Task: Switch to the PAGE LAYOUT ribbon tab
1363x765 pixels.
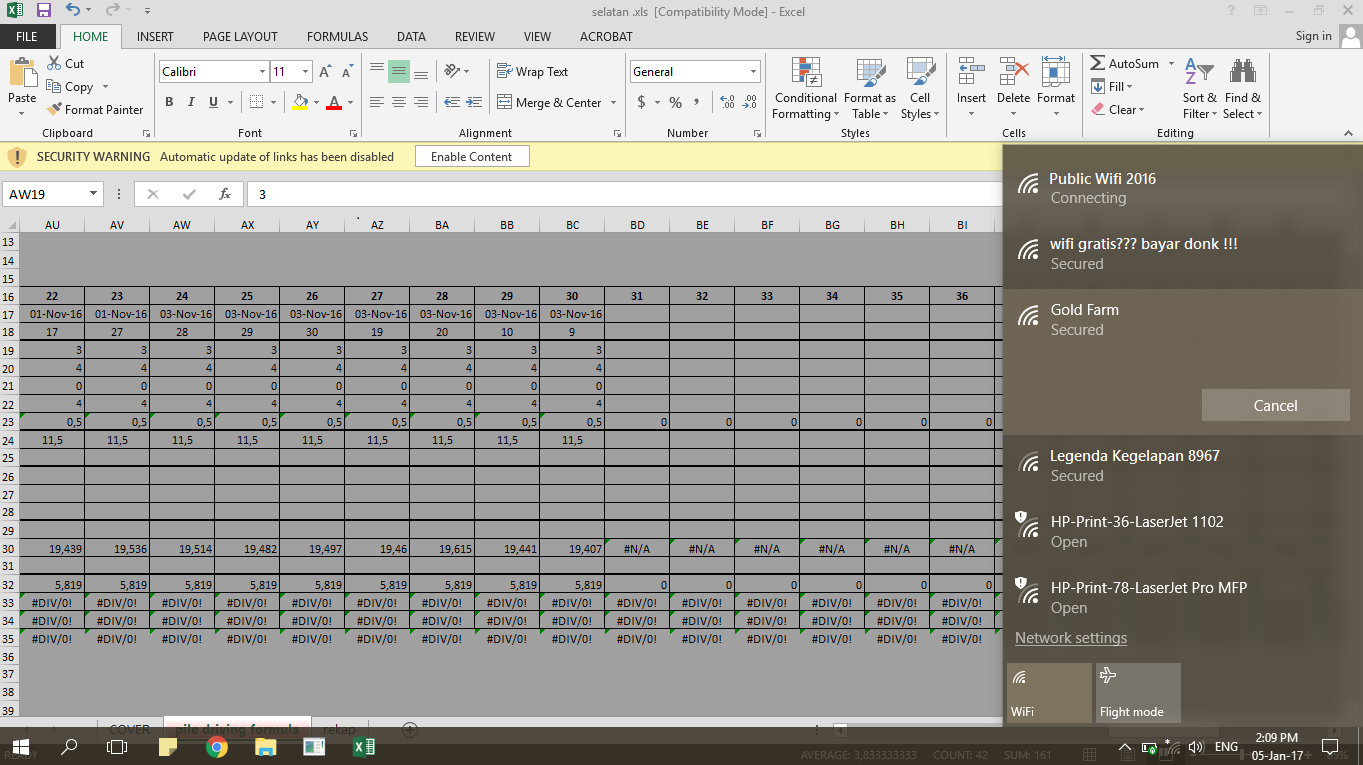Action: point(240,36)
